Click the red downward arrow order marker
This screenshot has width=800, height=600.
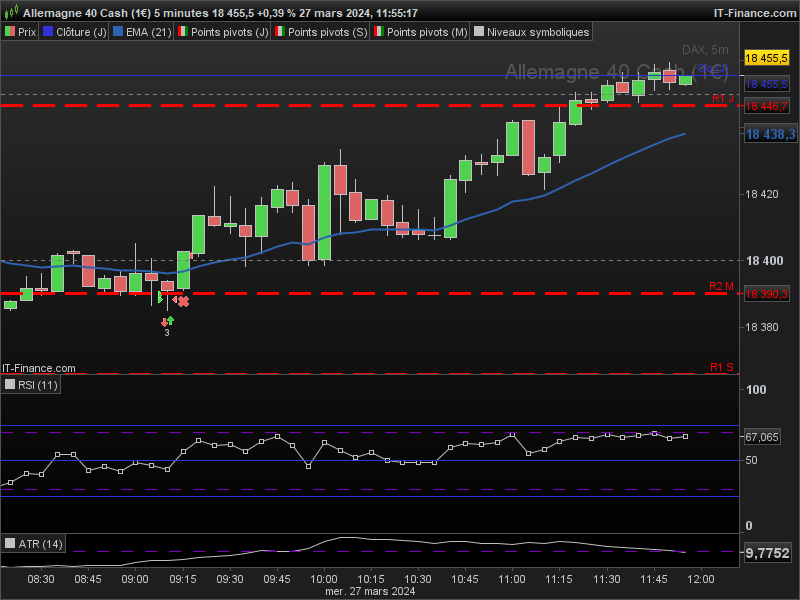[x=164, y=322]
